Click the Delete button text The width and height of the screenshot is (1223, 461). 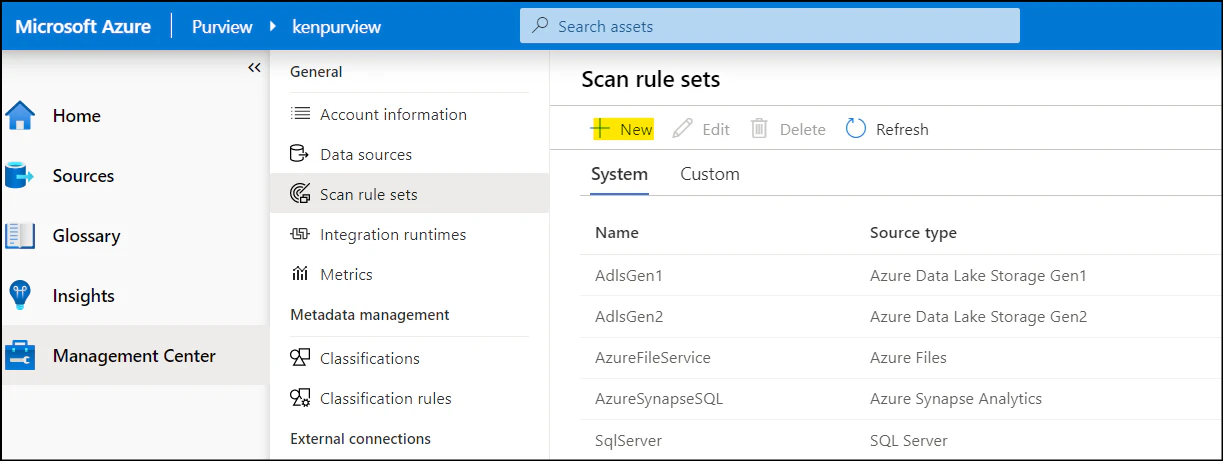point(803,129)
